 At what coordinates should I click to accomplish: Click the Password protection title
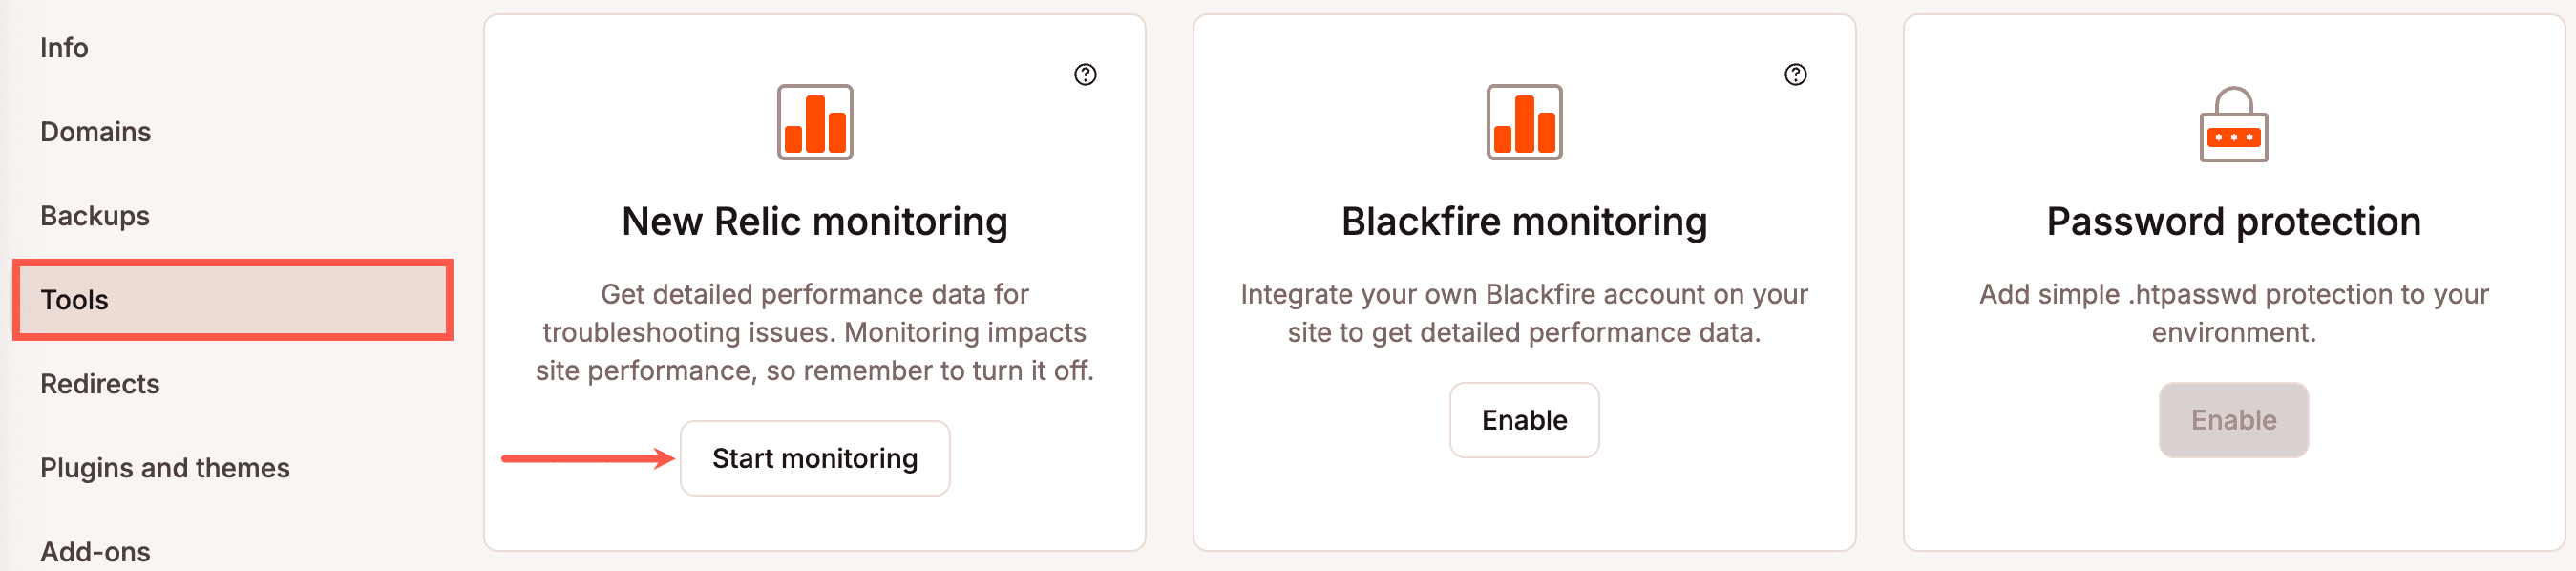click(2233, 221)
